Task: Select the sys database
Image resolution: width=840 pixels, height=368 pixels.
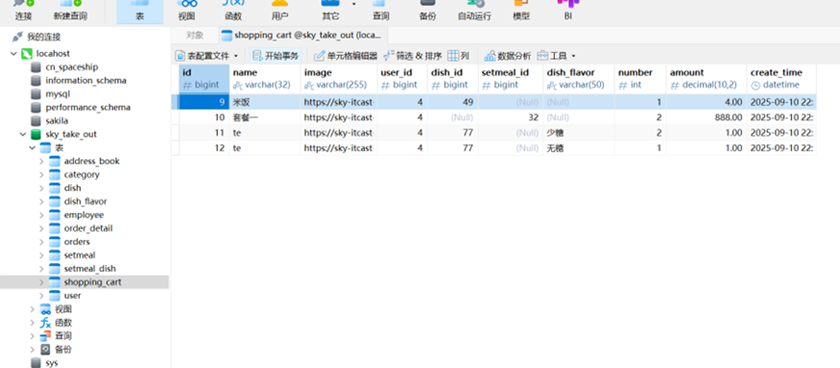Action: (51, 363)
